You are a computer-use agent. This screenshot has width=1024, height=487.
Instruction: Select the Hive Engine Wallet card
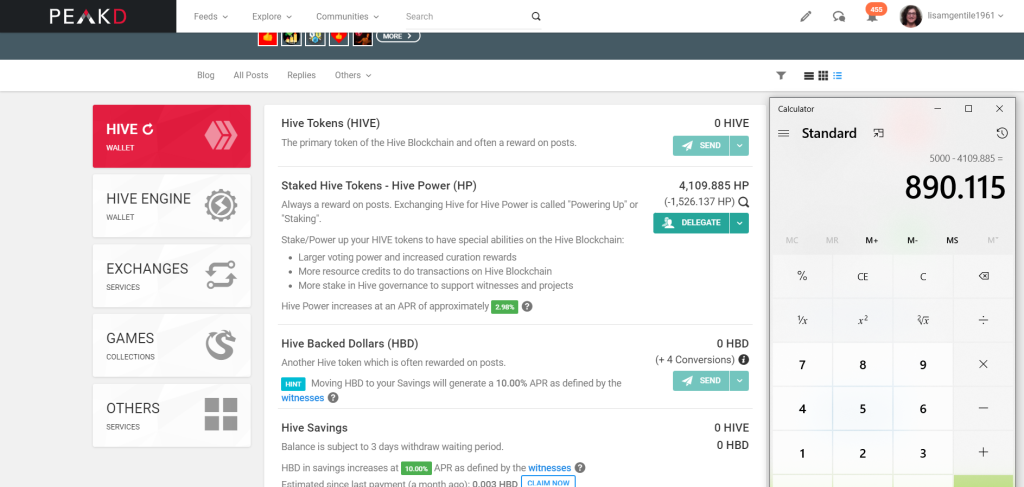tap(172, 206)
